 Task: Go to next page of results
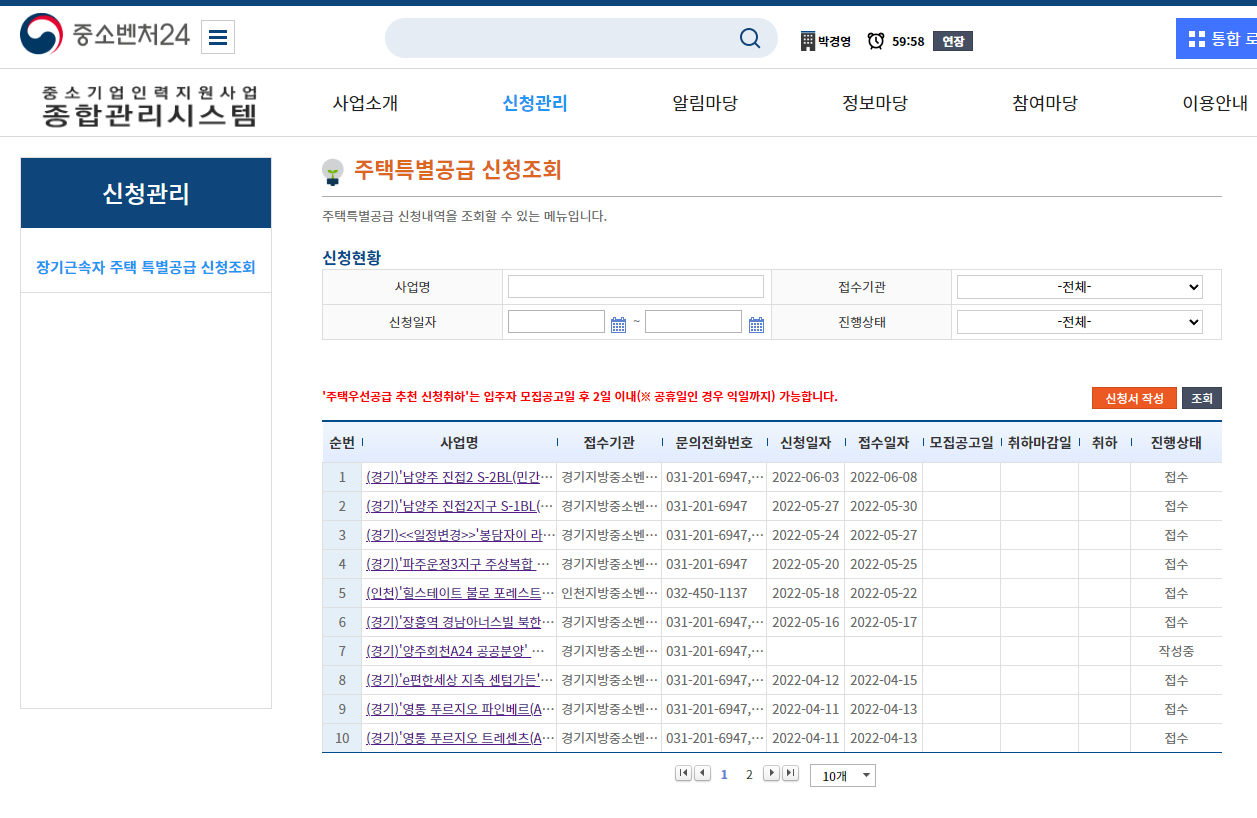(x=771, y=773)
